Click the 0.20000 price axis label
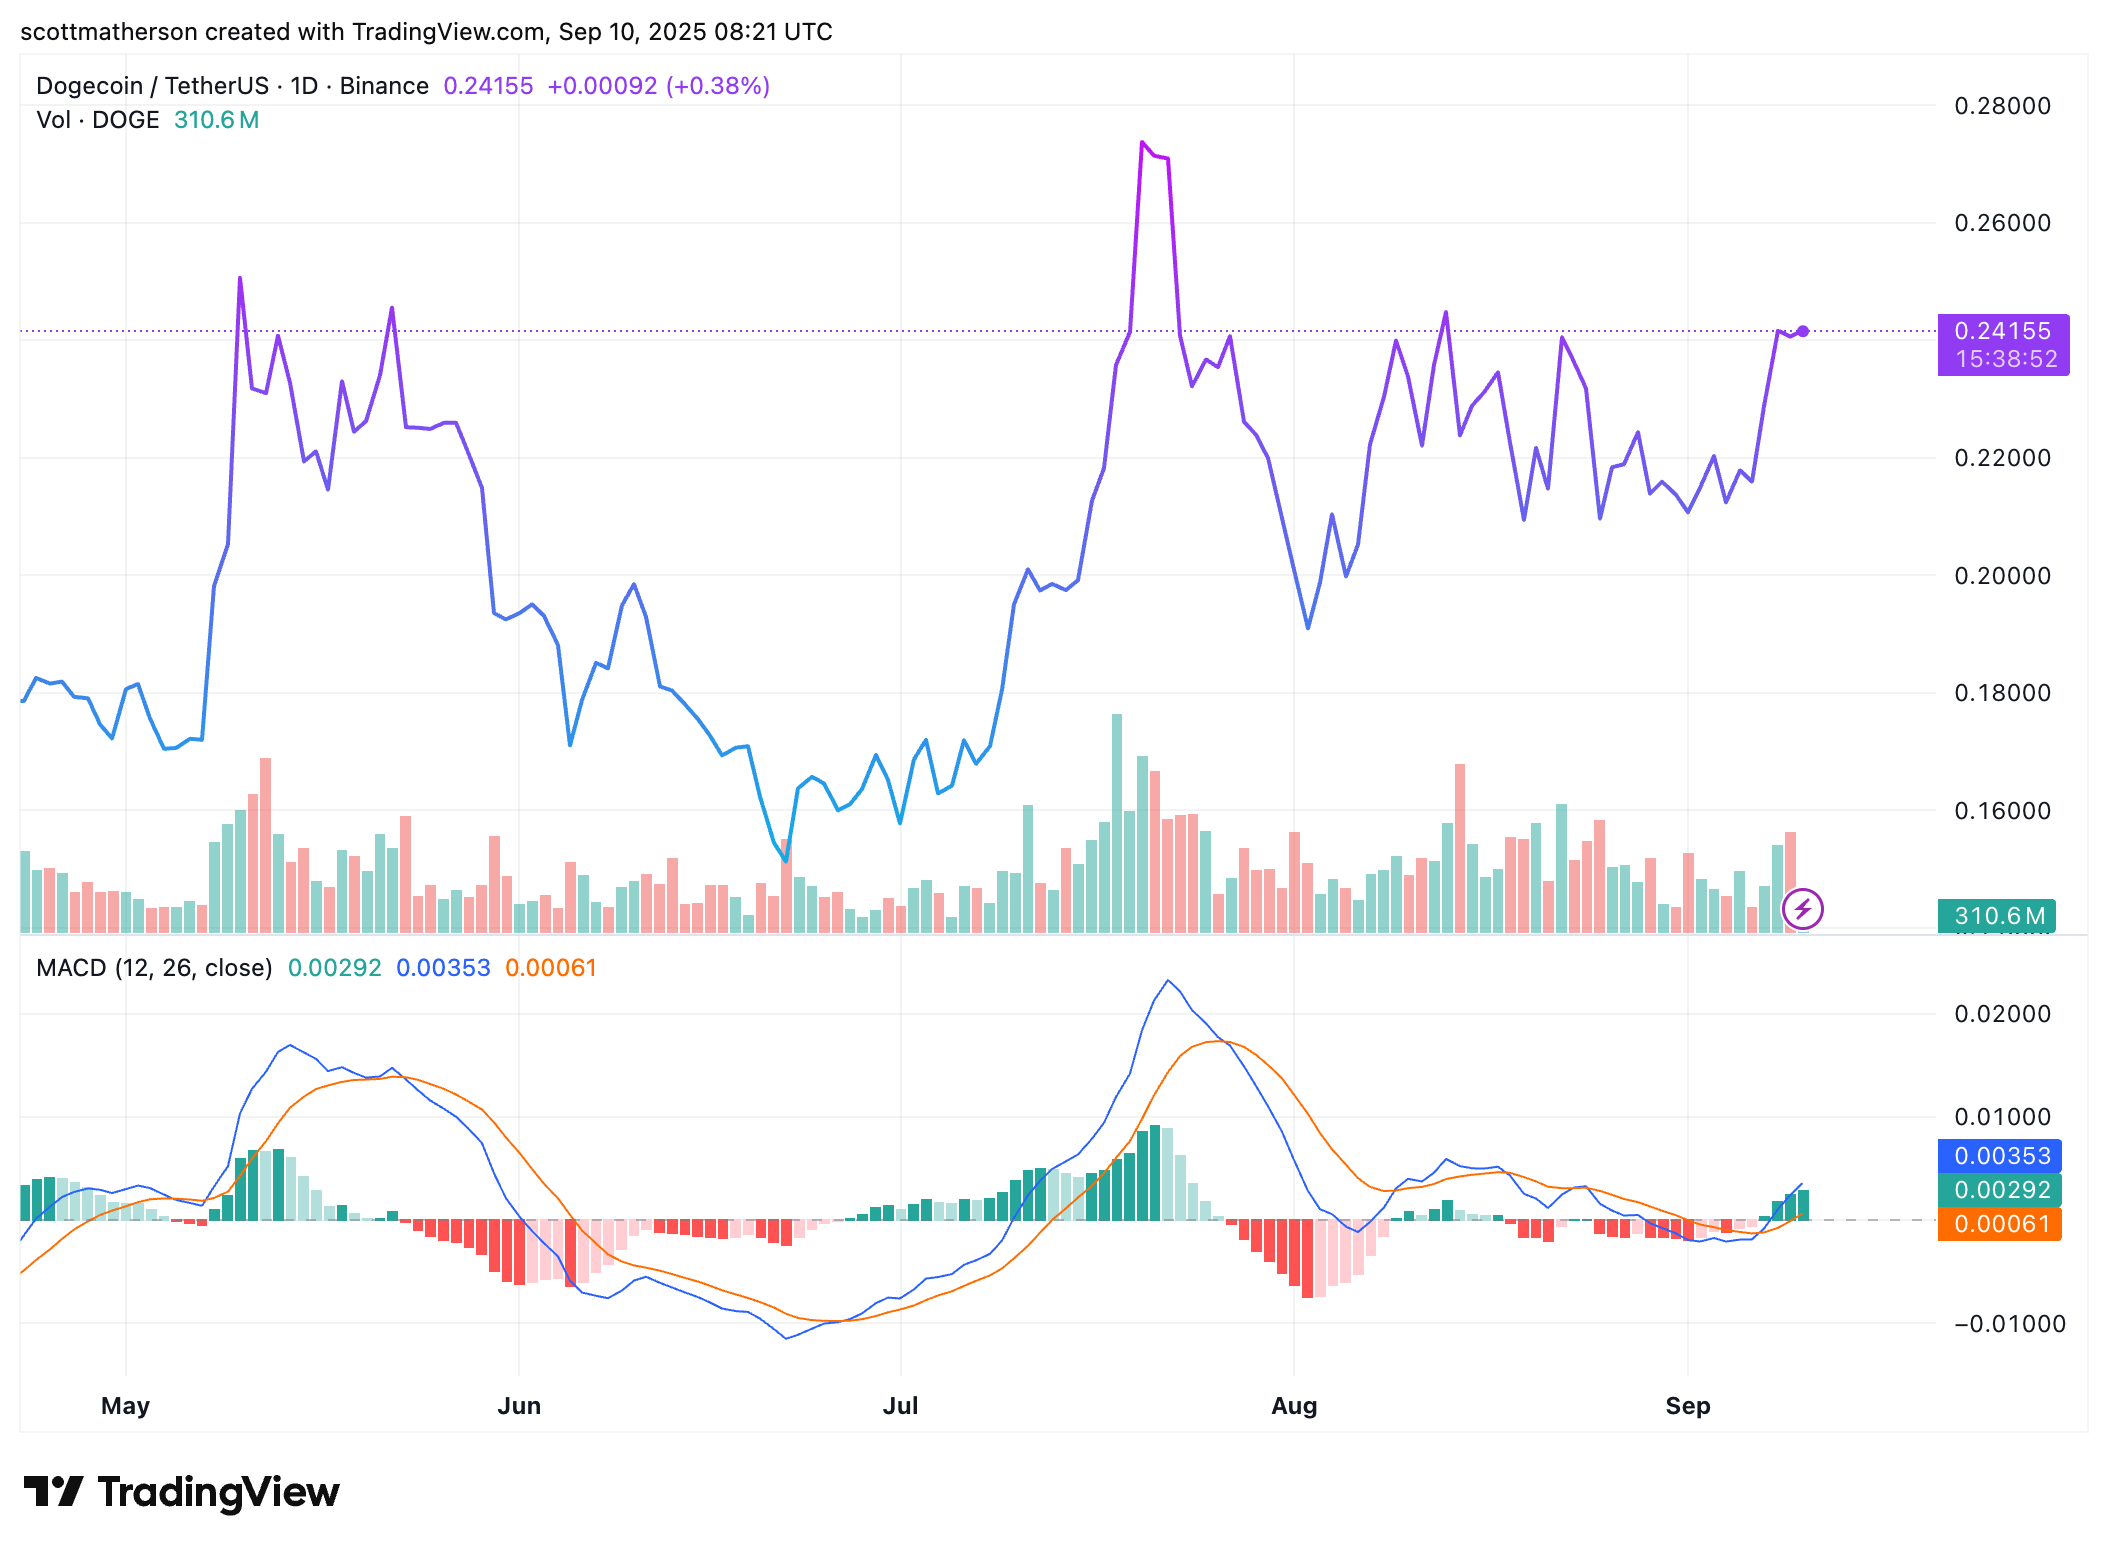The width and height of the screenshot is (2108, 1552). pyautogui.click(x=2002, y=576)
